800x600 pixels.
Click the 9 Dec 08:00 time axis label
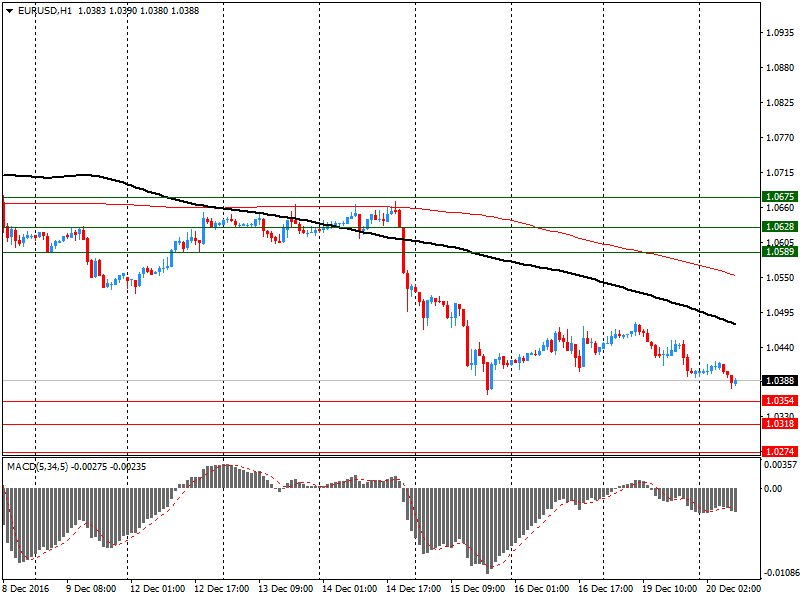point(91,589)
